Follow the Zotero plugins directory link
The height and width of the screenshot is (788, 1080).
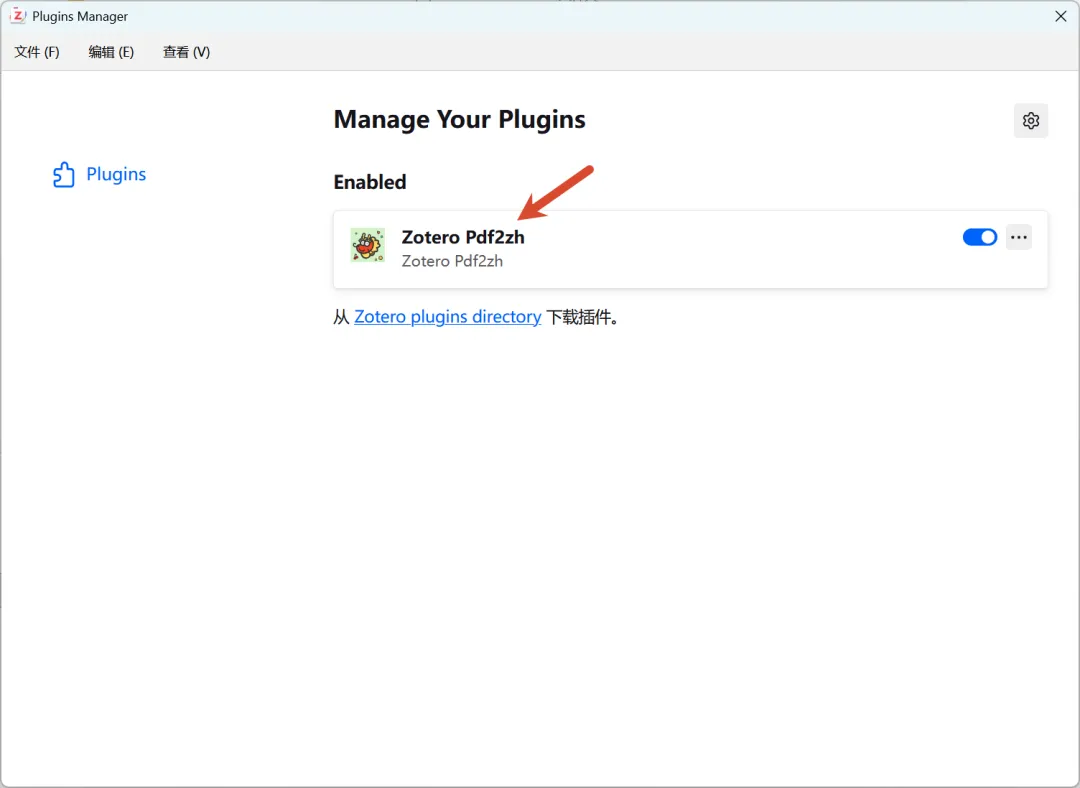pos(448,317)
